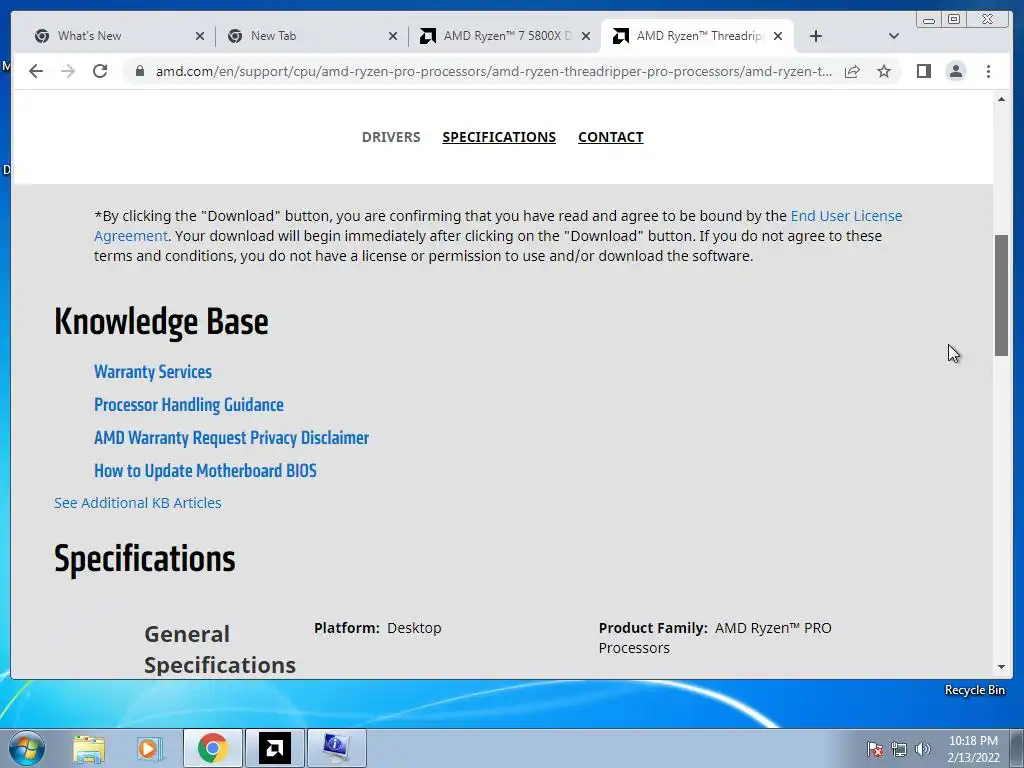Click the General Specifications subheading
1024x768 pixels.
[220, 649]
